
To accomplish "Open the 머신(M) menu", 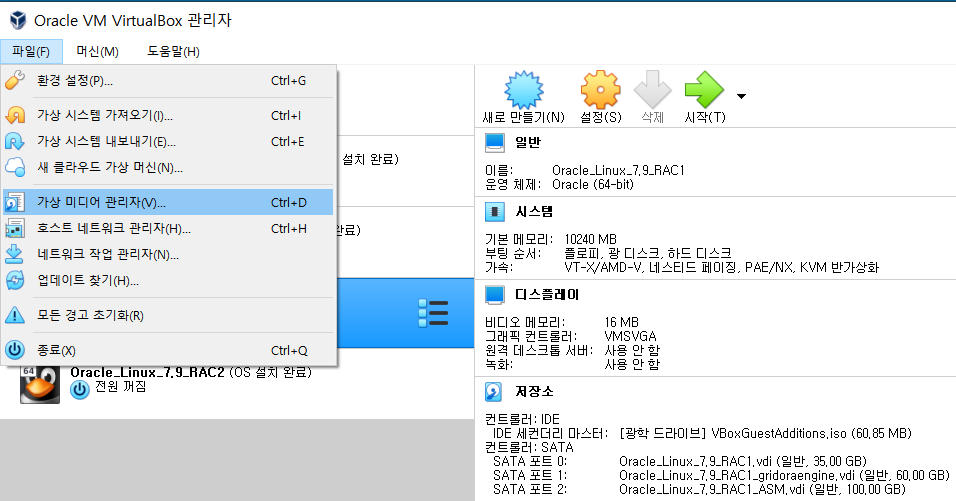I will [x=98, y=52].
